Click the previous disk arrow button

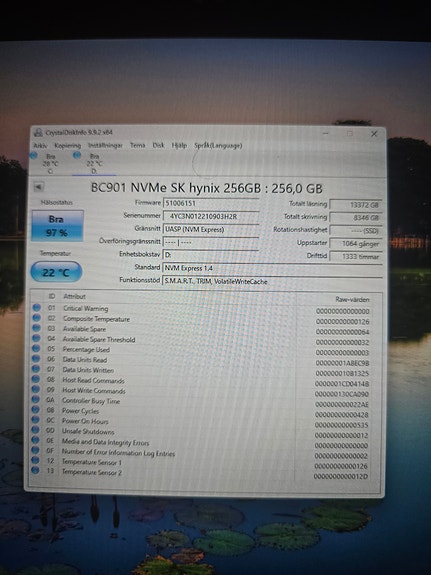(38, 187)
